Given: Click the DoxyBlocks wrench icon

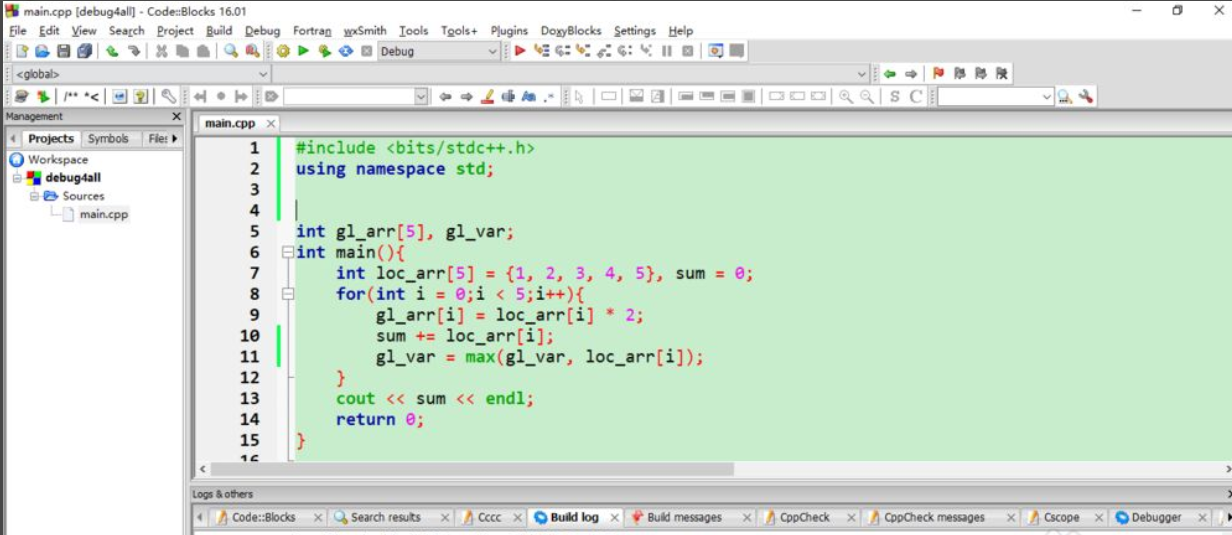Looking at the screenshot, I should point(169,97).
